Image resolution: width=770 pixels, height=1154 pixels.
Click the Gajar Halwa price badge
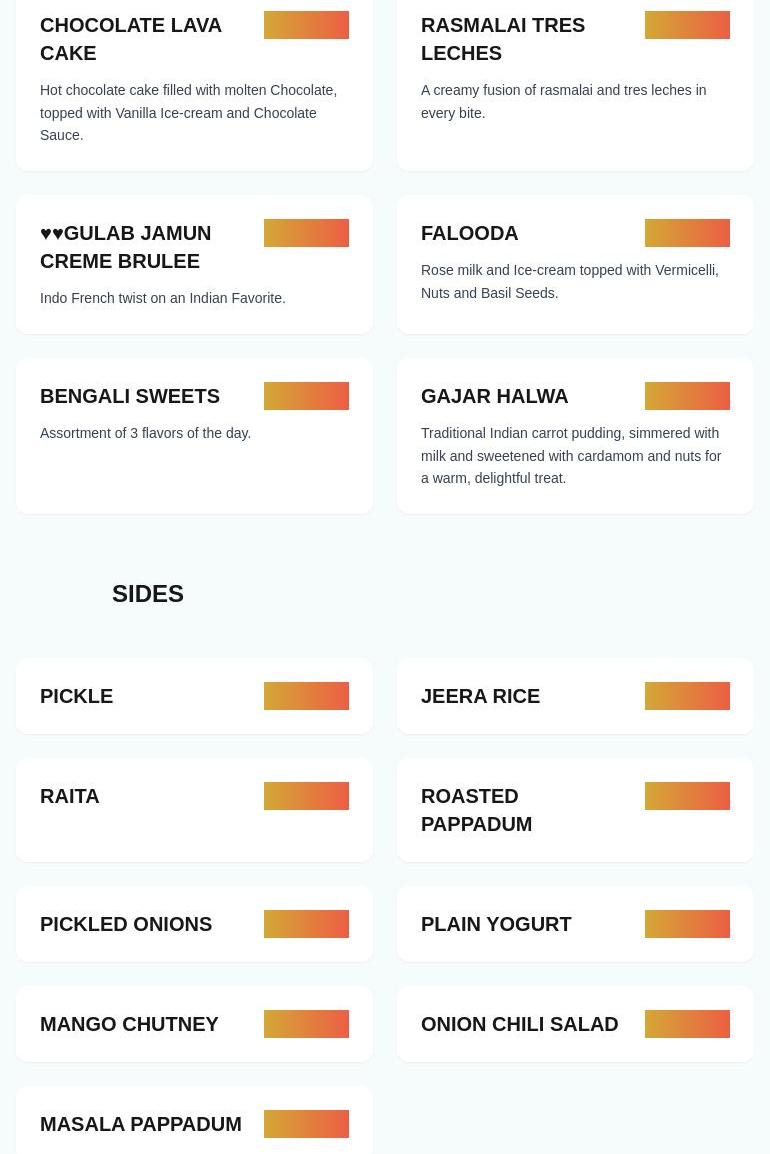pos(687,396)
